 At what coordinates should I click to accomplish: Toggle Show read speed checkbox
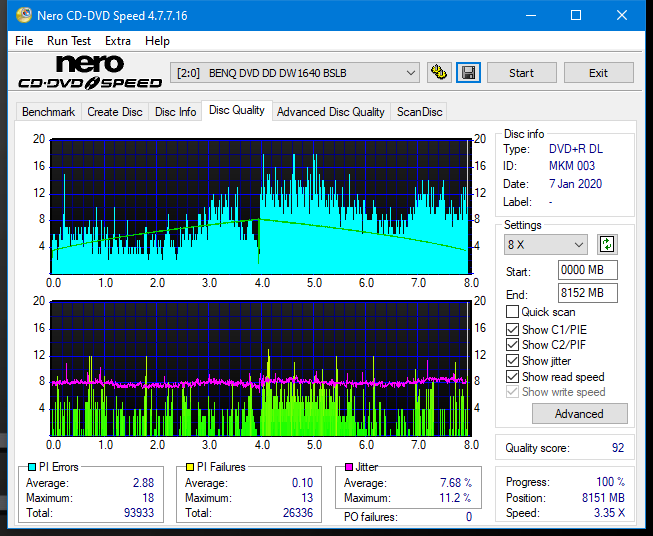pyautogui.click(x=512, y=376)
